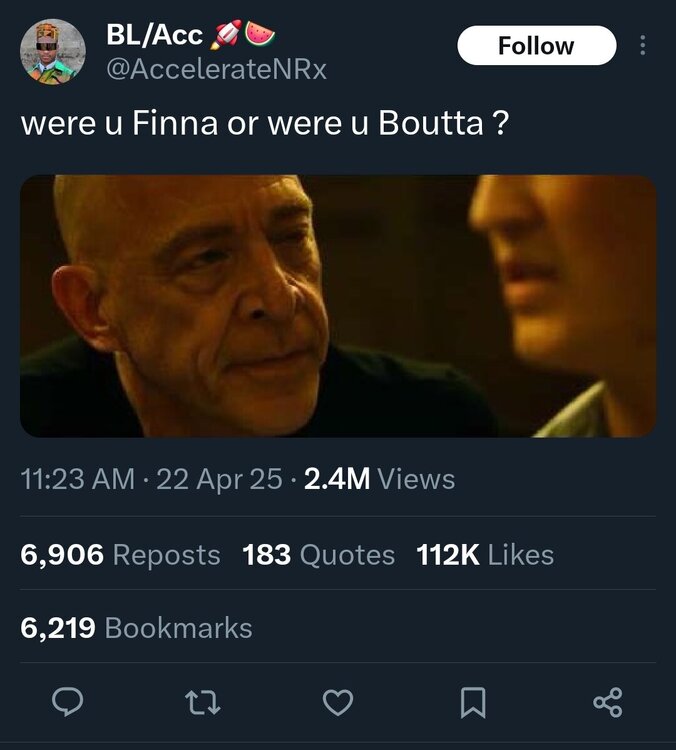View the 2.4M Views analytics
676x750 pixels.
coord(379,479)
